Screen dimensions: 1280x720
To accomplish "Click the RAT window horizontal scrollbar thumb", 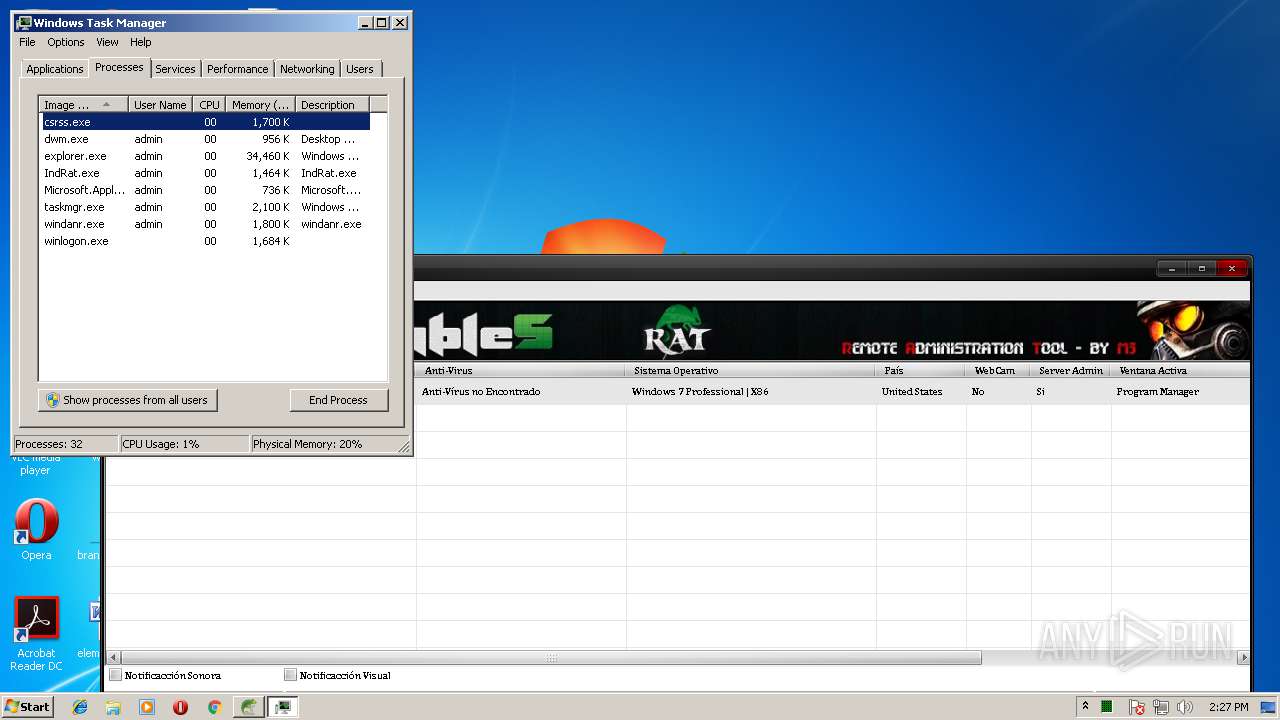I will click(x=550, y=658).
